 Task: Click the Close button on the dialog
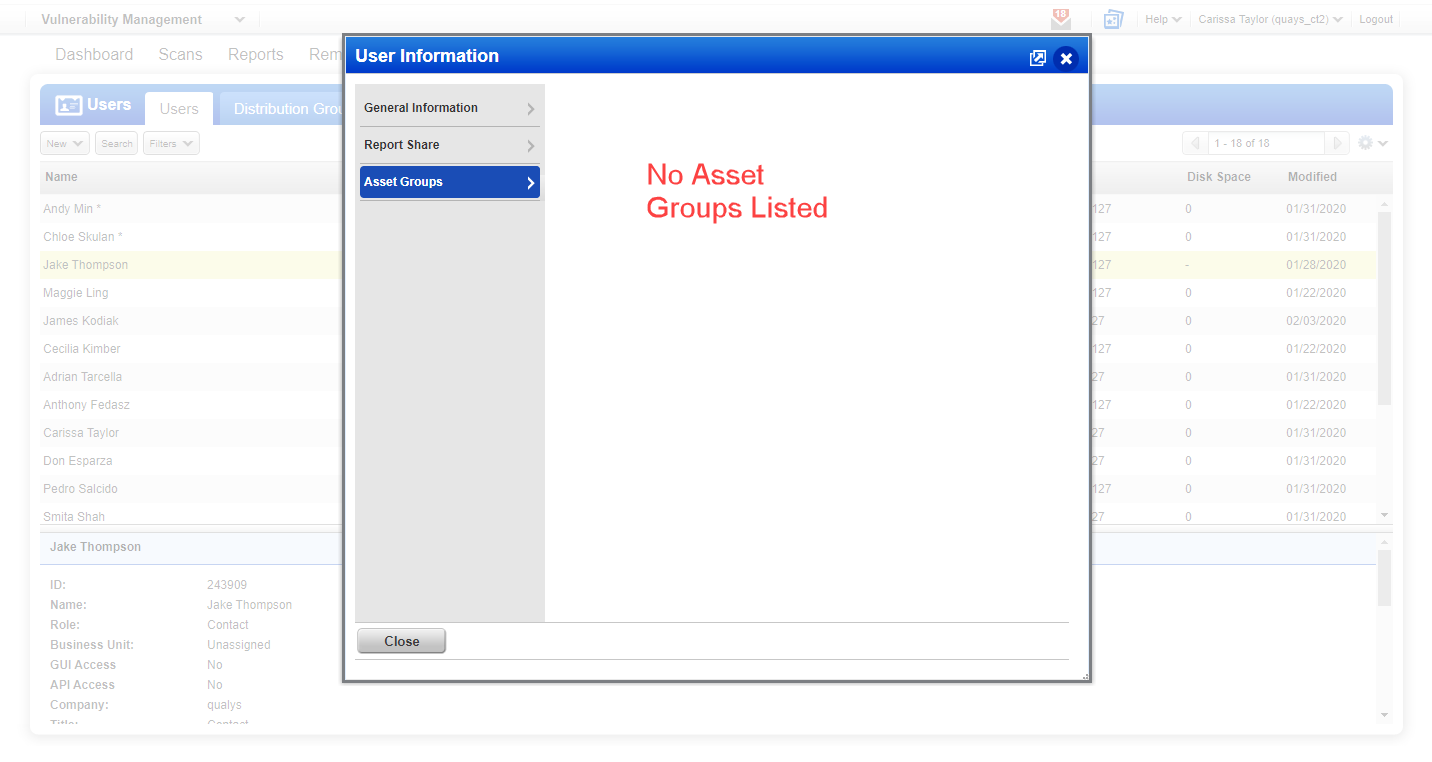point(401,640)
